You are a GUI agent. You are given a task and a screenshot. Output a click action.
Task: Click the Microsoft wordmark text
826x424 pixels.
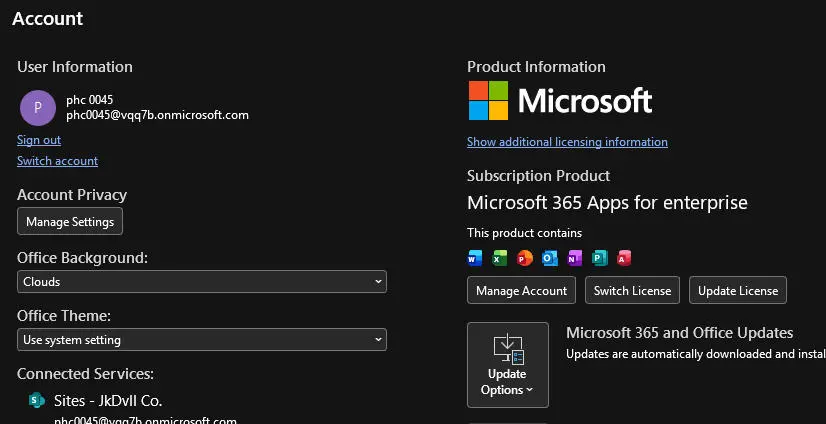(x=585, y=101)
